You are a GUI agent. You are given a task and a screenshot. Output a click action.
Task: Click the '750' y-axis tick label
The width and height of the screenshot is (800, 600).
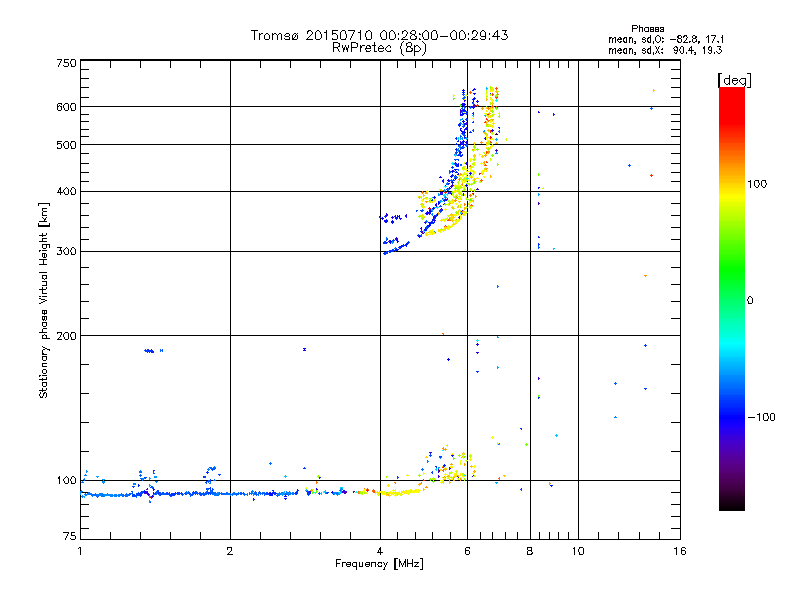[66, 63]
